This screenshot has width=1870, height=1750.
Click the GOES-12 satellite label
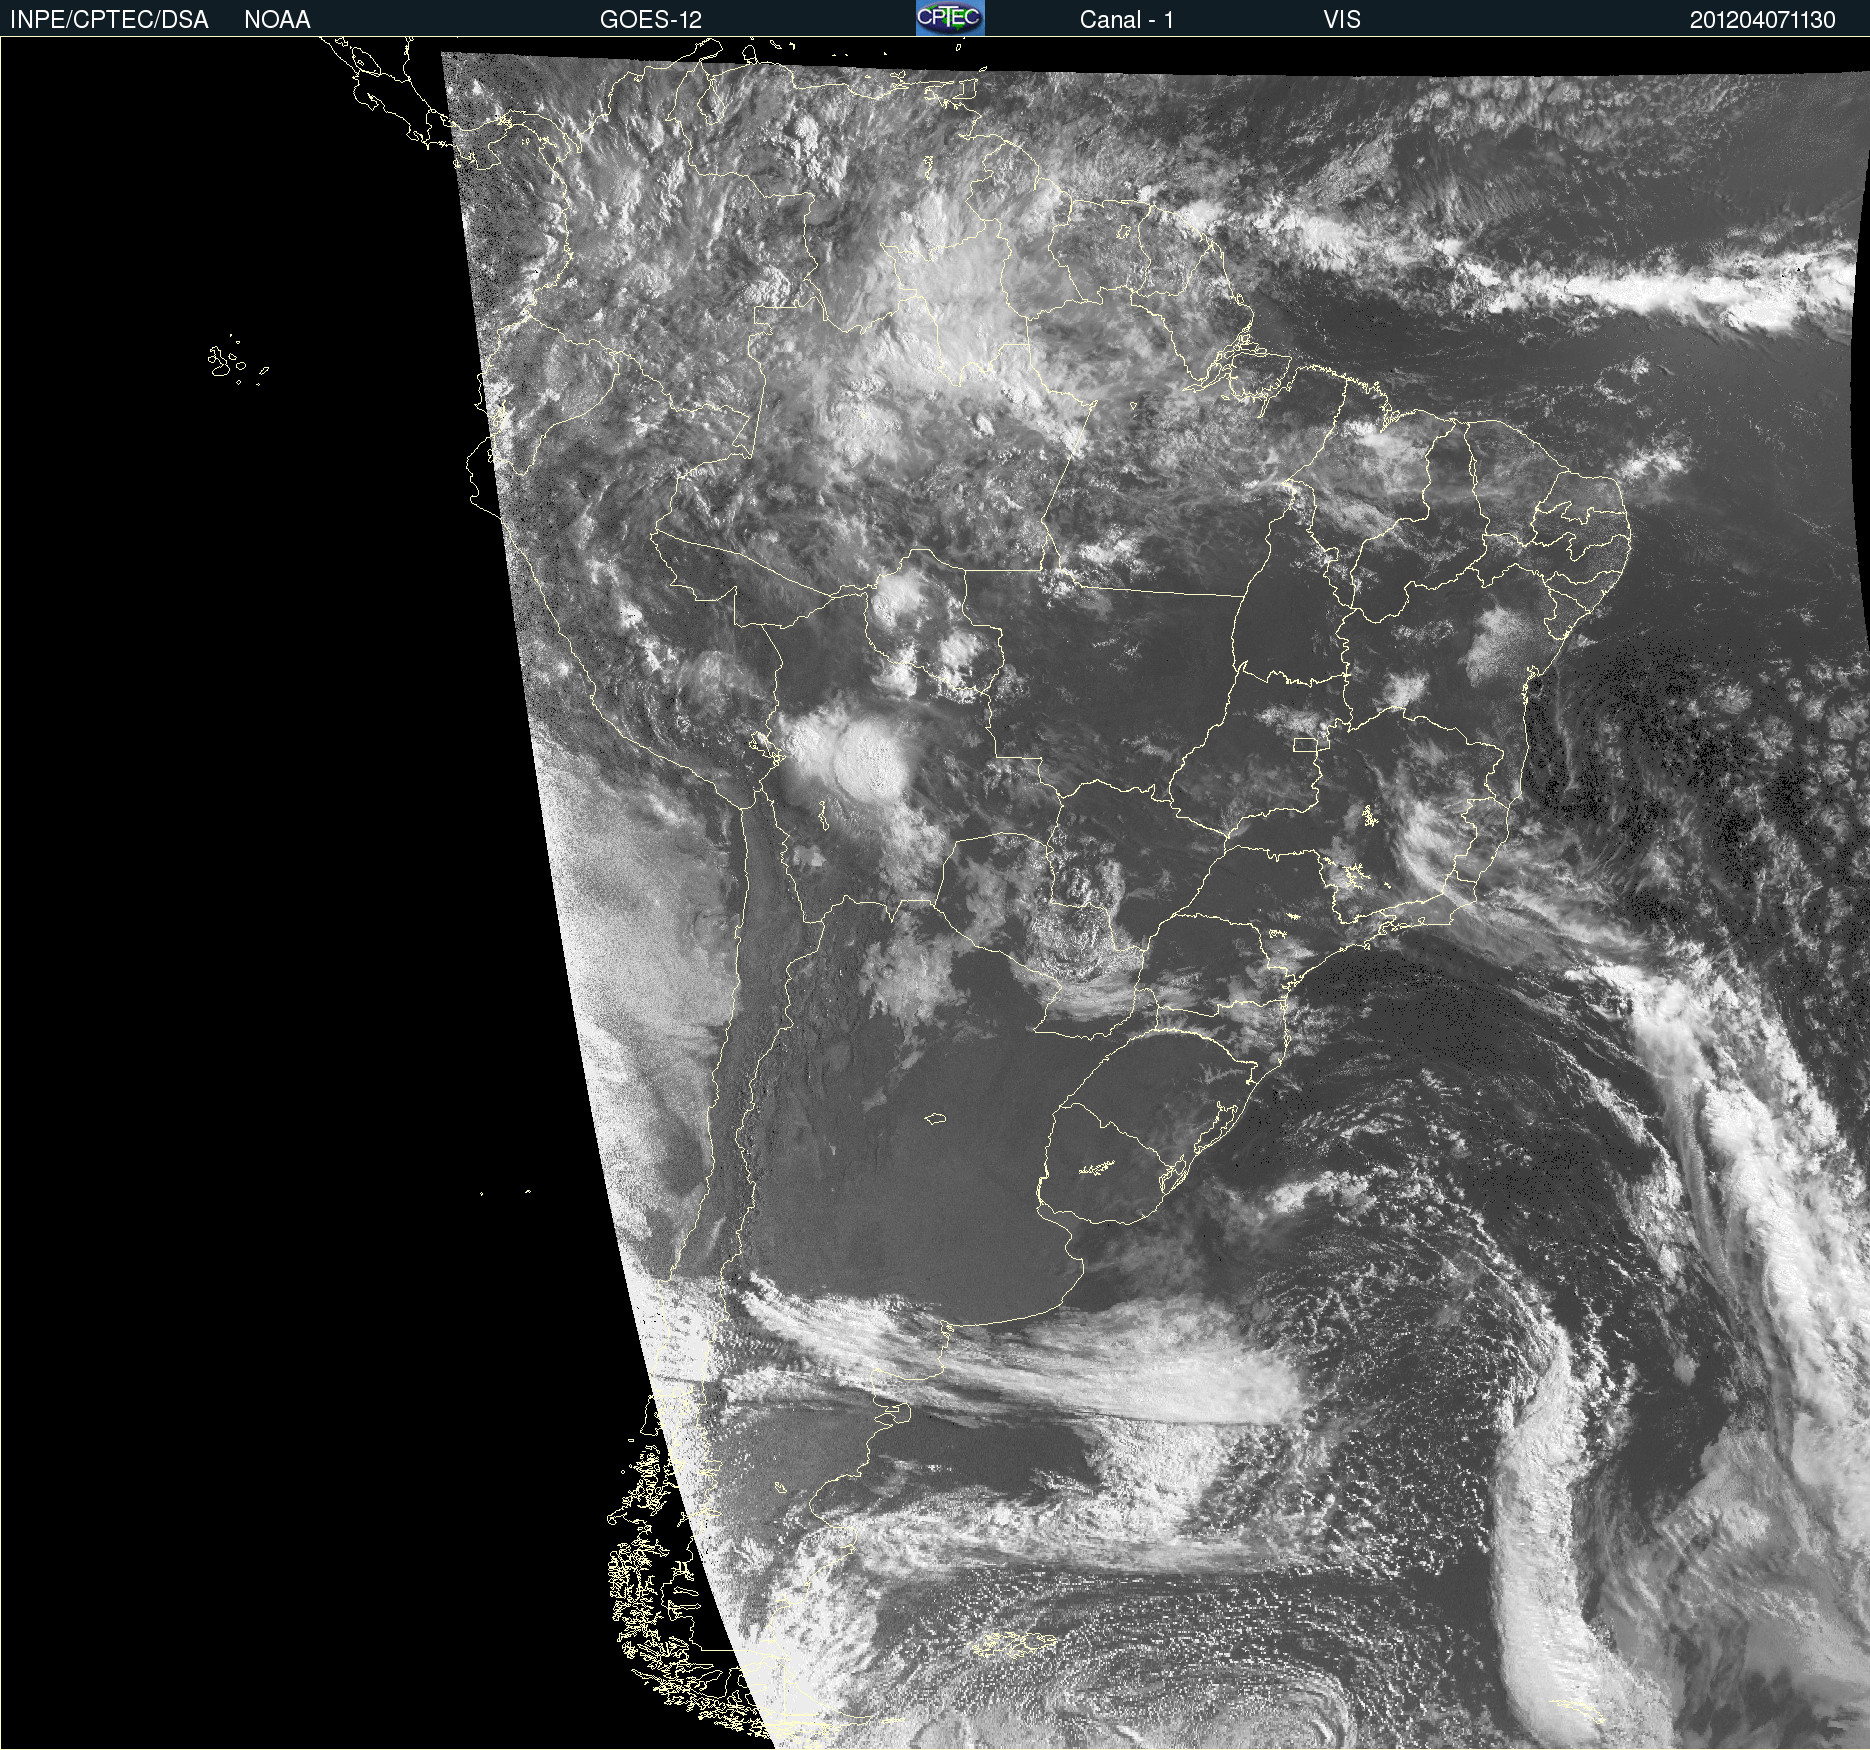pyautogui.click(x=651, y=20)
